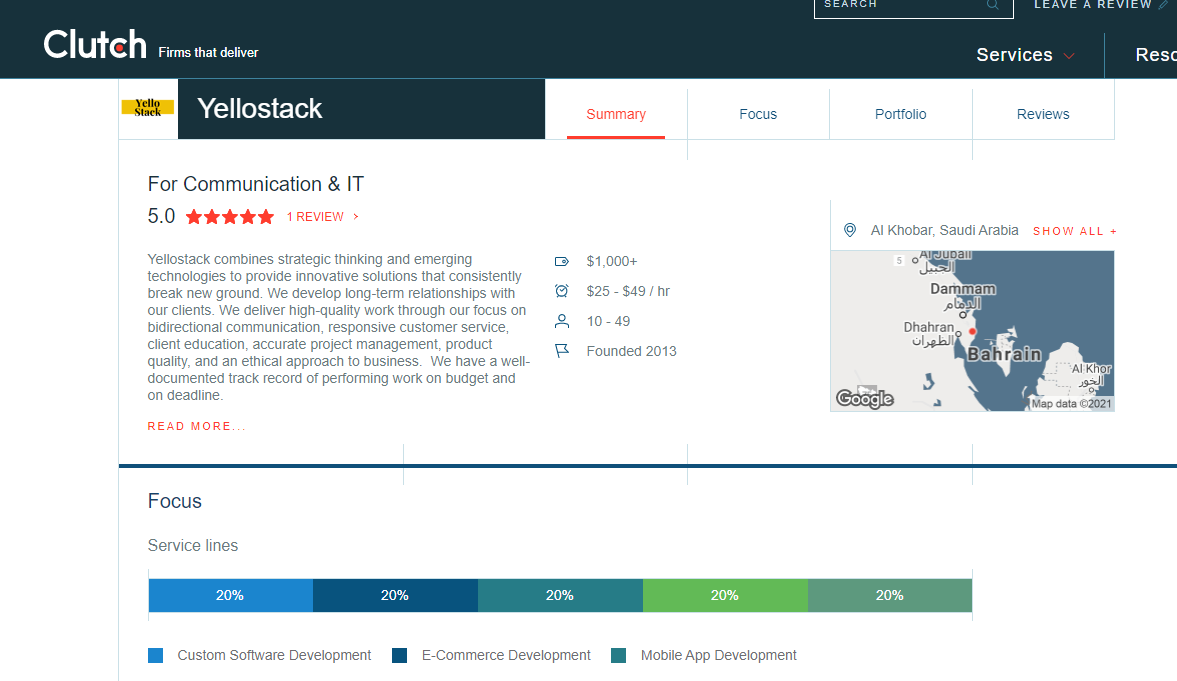The image size is (1177, 681).
Task: Click the pencil icon beside Leave a Review
Action: 1163,5
